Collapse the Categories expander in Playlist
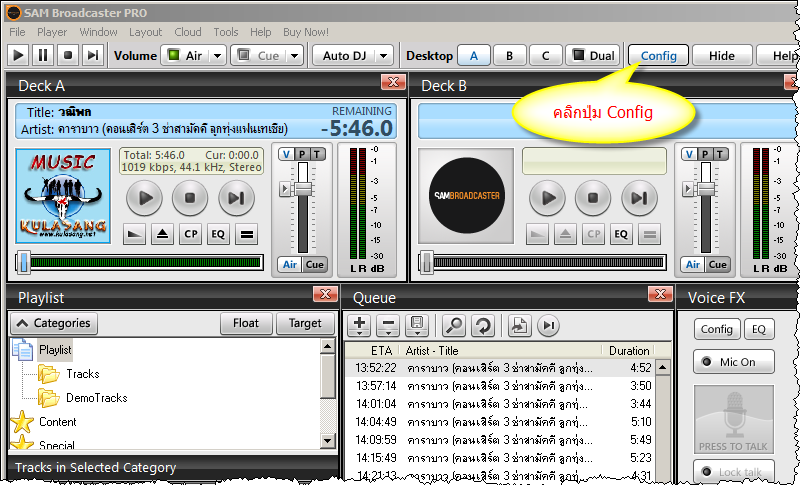Viewport: 800px width, 485px height. [x=54, y=323]
